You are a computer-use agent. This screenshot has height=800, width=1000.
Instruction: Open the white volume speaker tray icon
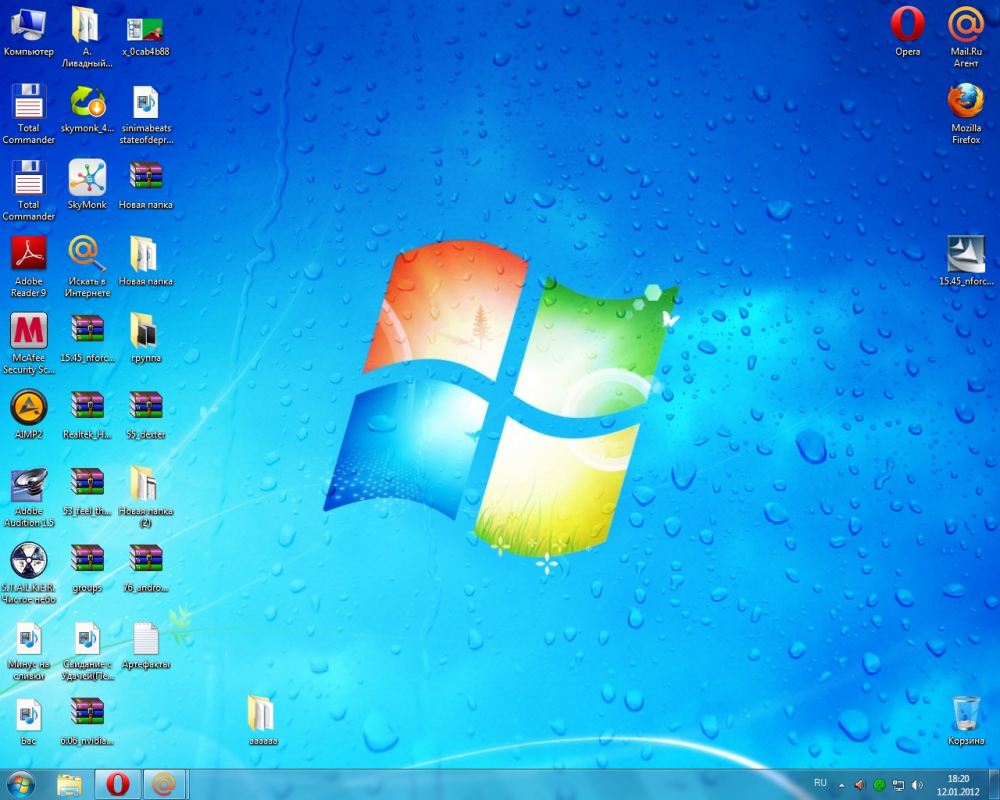coord(917,785)
